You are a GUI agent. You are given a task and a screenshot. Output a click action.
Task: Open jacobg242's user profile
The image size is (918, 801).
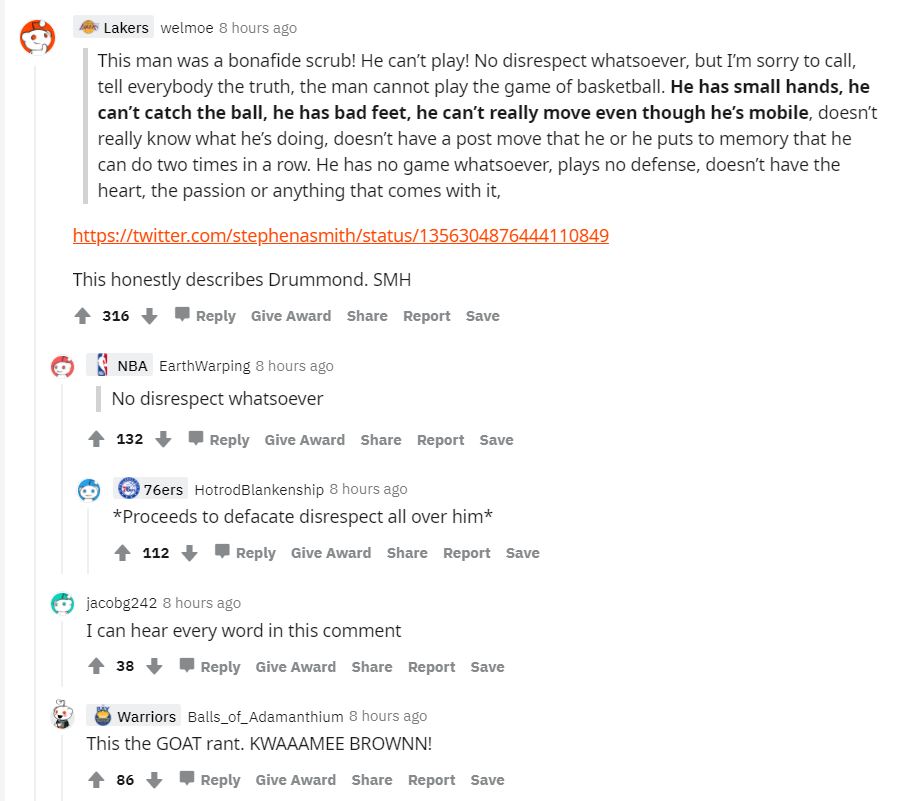[x=121, y=603]
